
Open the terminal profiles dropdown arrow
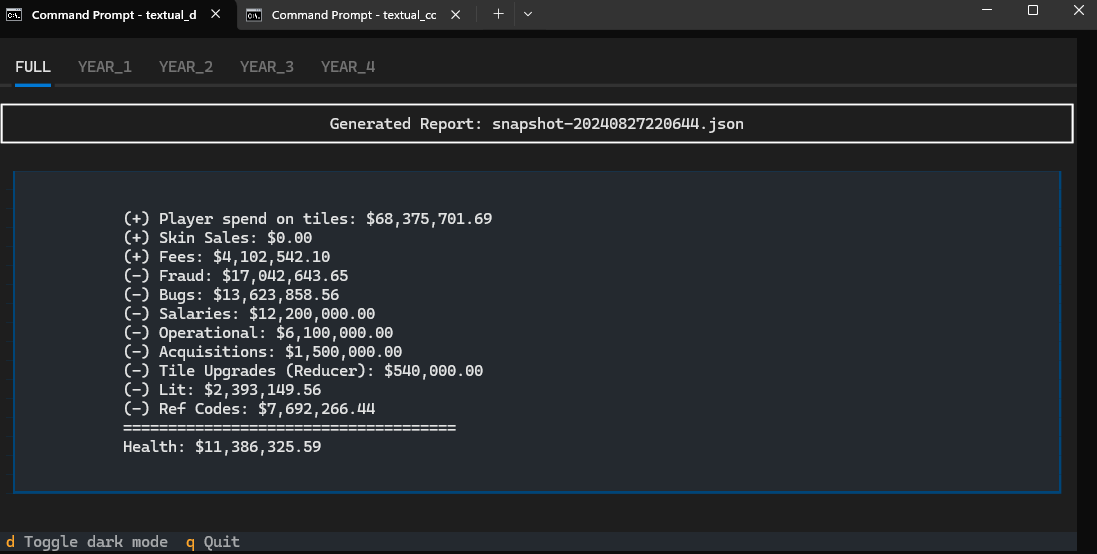pyautogui.click(x=528, y=14)
